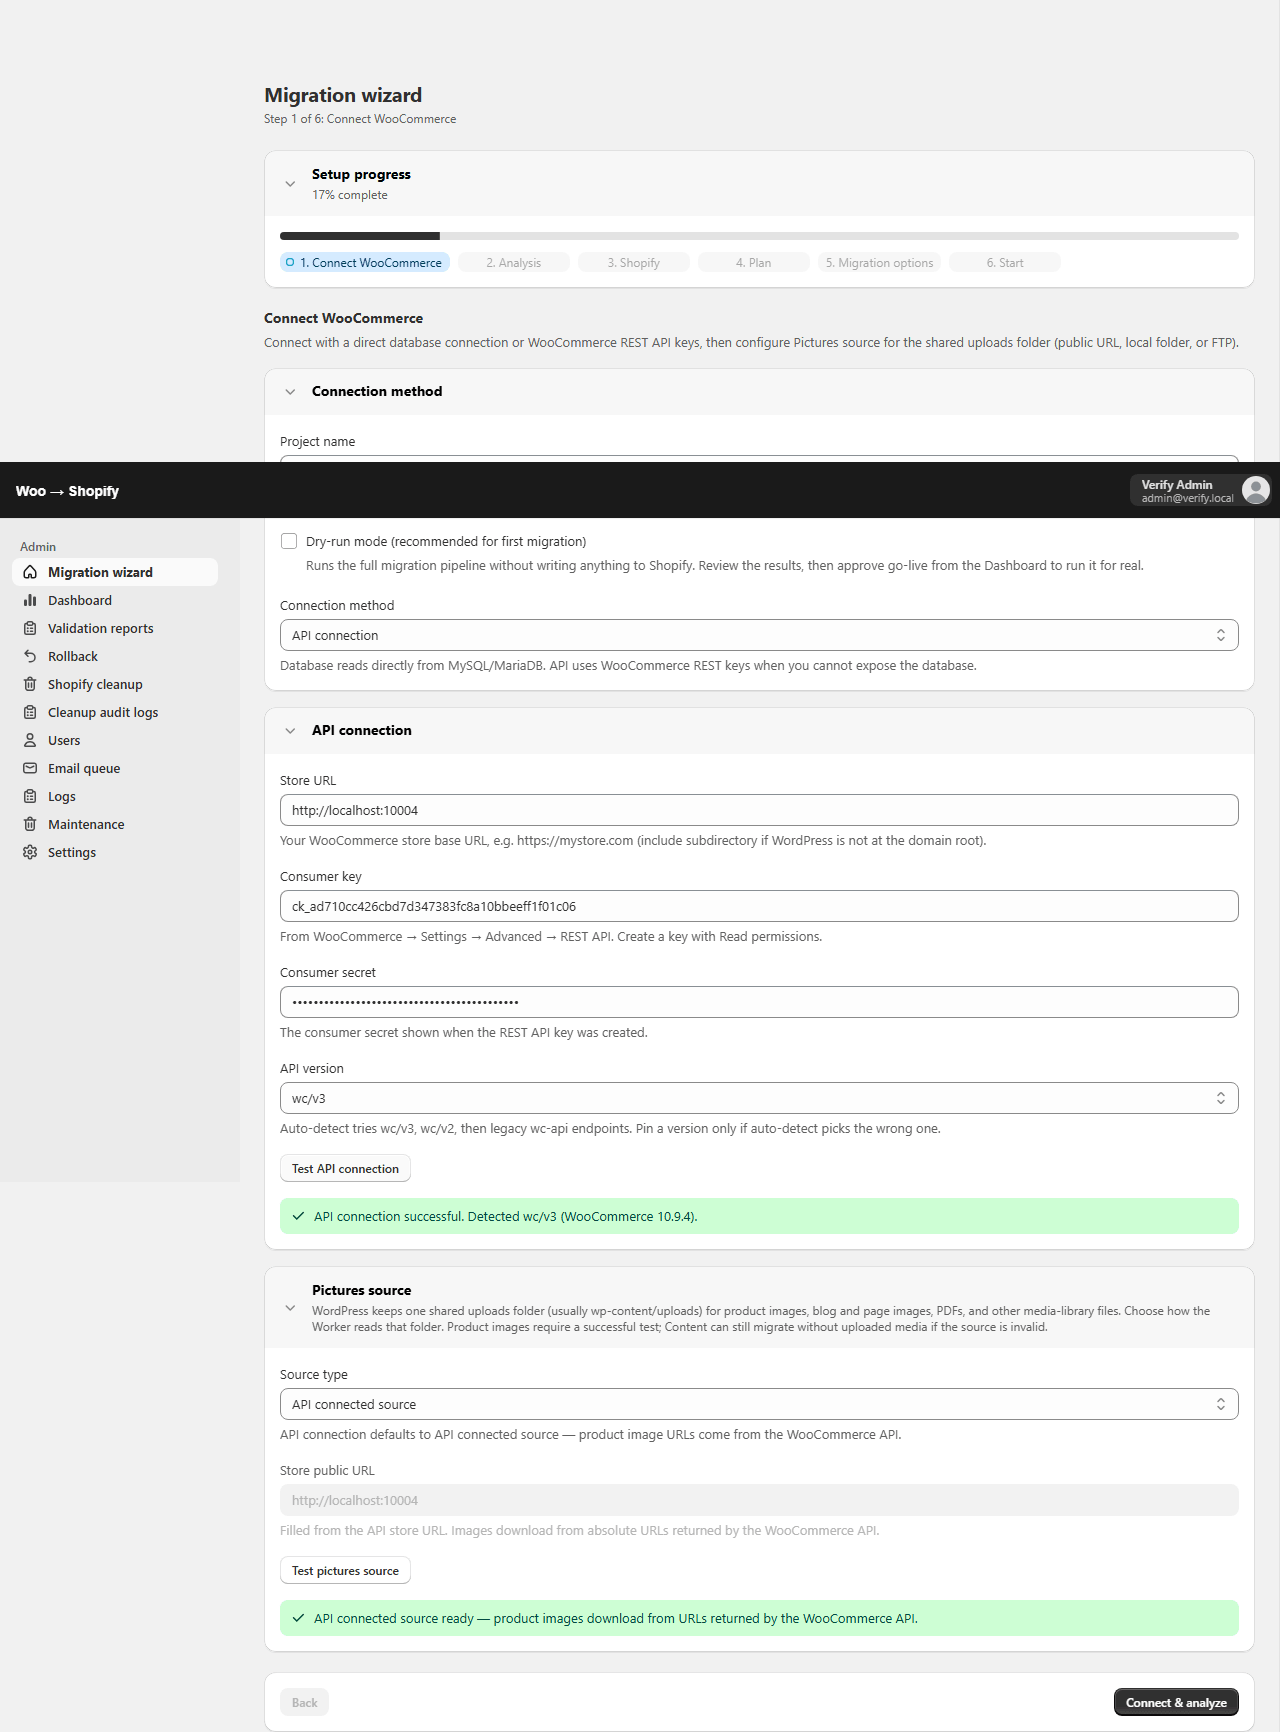Screen dimensions: 1280x1732
Task: Click the Maintenance trash icon
Action: (30, 824)
